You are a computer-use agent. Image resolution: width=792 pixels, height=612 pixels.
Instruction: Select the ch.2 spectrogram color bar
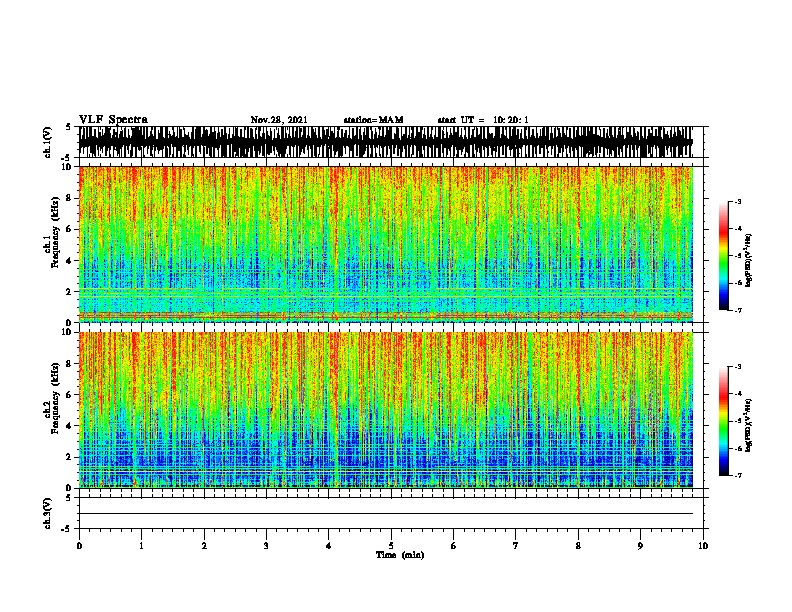724,421
